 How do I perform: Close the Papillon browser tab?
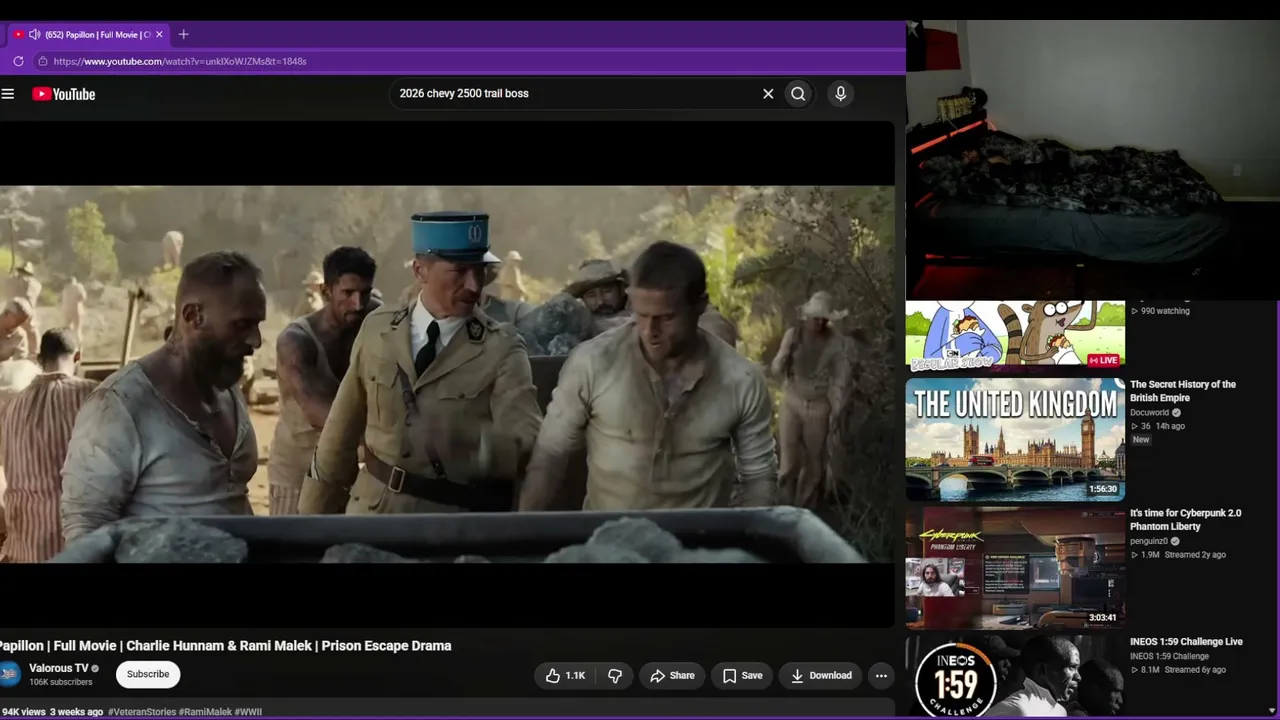(159, 34)
